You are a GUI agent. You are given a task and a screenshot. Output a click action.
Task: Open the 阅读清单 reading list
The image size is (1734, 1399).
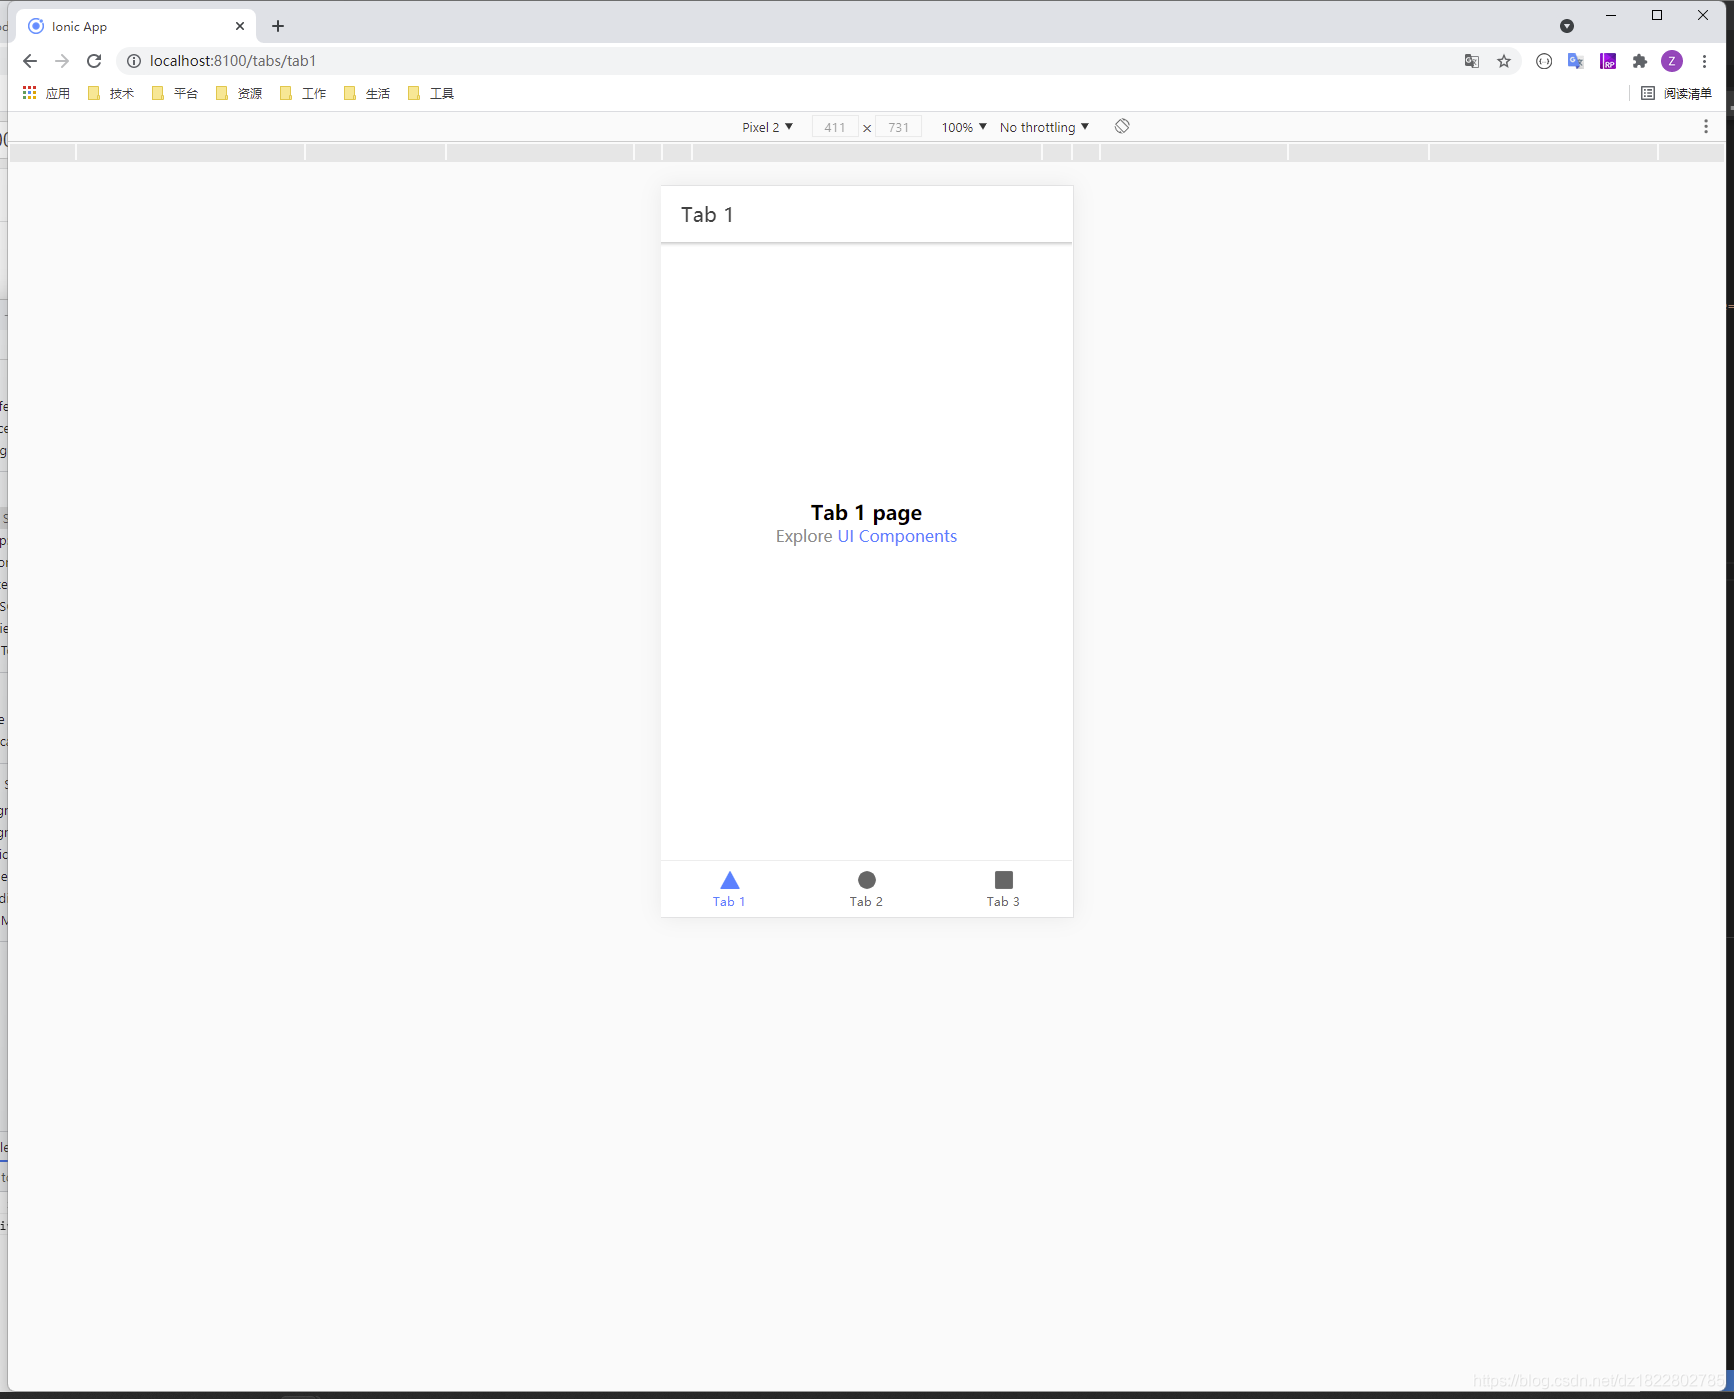(x=1677, y=93)
